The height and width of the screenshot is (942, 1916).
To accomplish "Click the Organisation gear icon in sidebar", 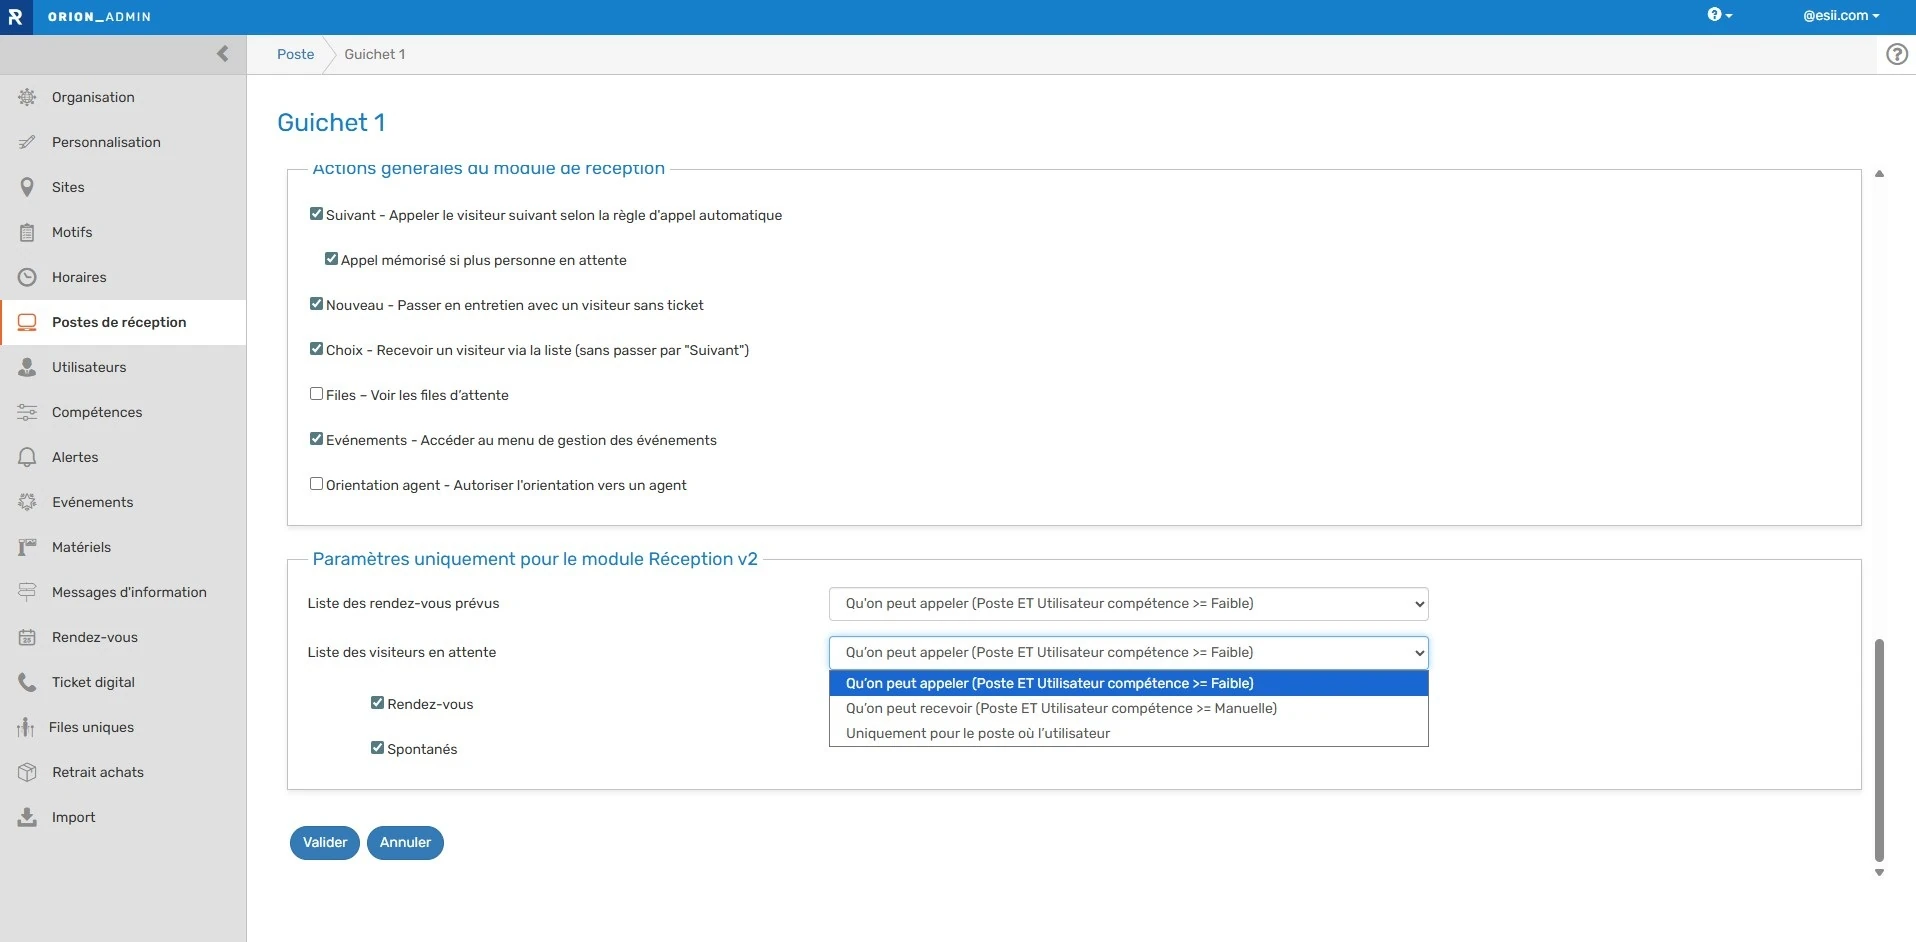I will click(27, 97).
